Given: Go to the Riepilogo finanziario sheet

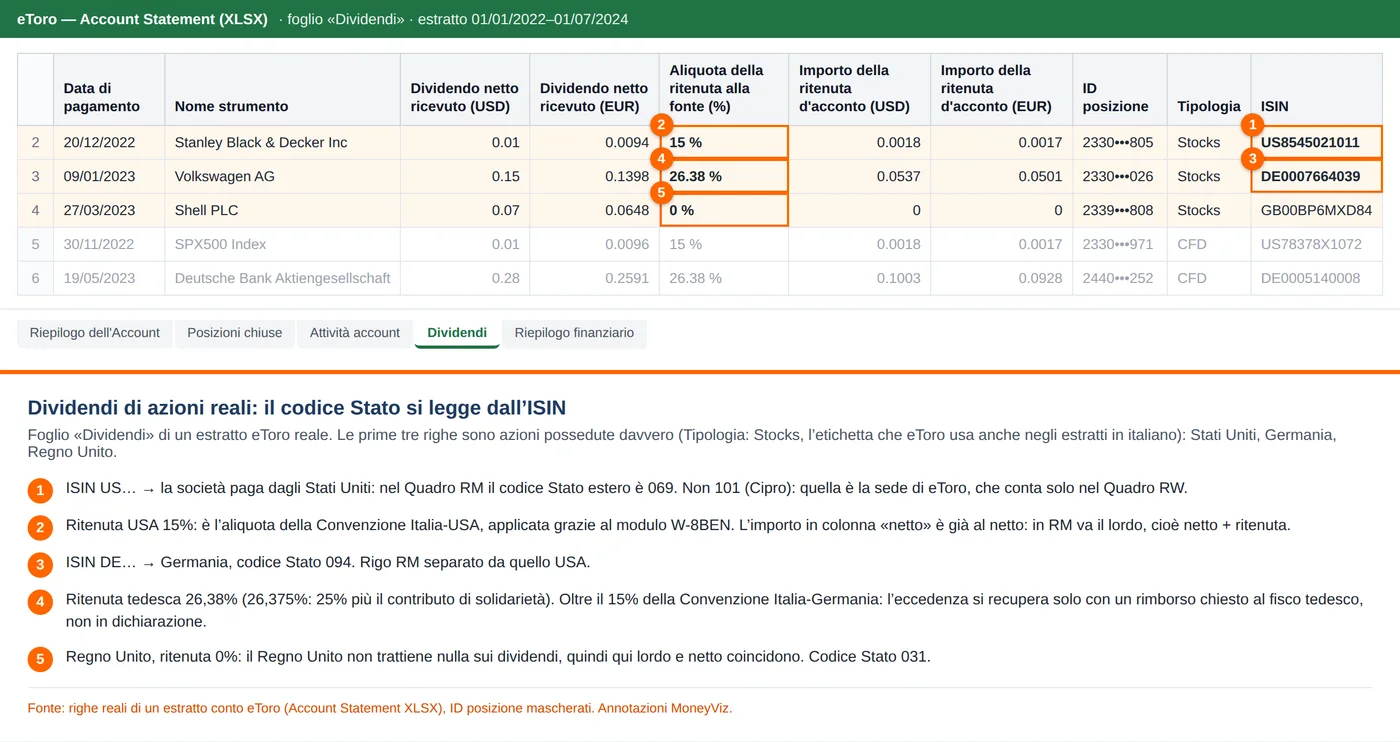Looking at the screenshot, I should tap(574, 333).
